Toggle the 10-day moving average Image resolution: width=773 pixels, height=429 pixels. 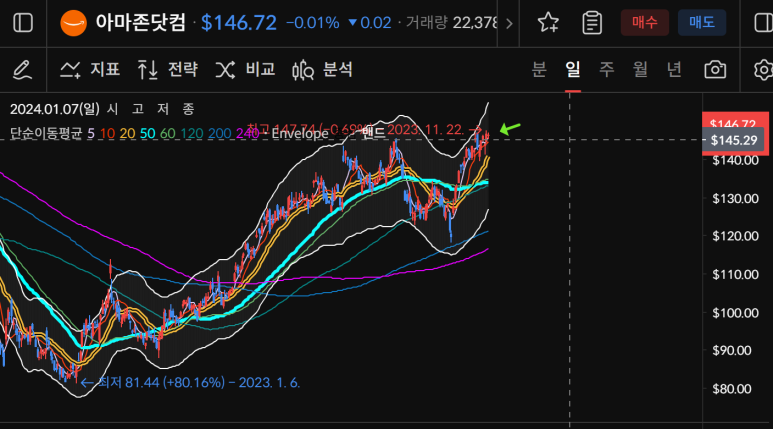[107, 133]
